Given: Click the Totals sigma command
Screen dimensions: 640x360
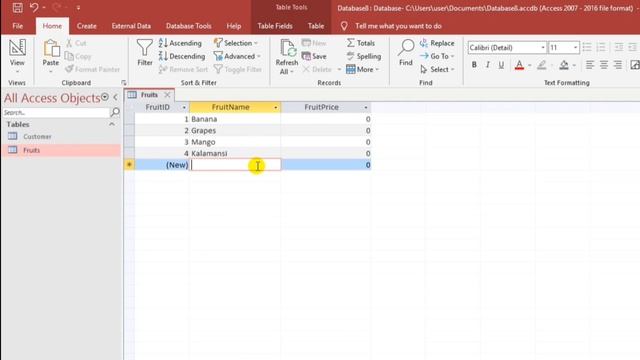Looking at the screenshot, I should (x=361, y=43).
